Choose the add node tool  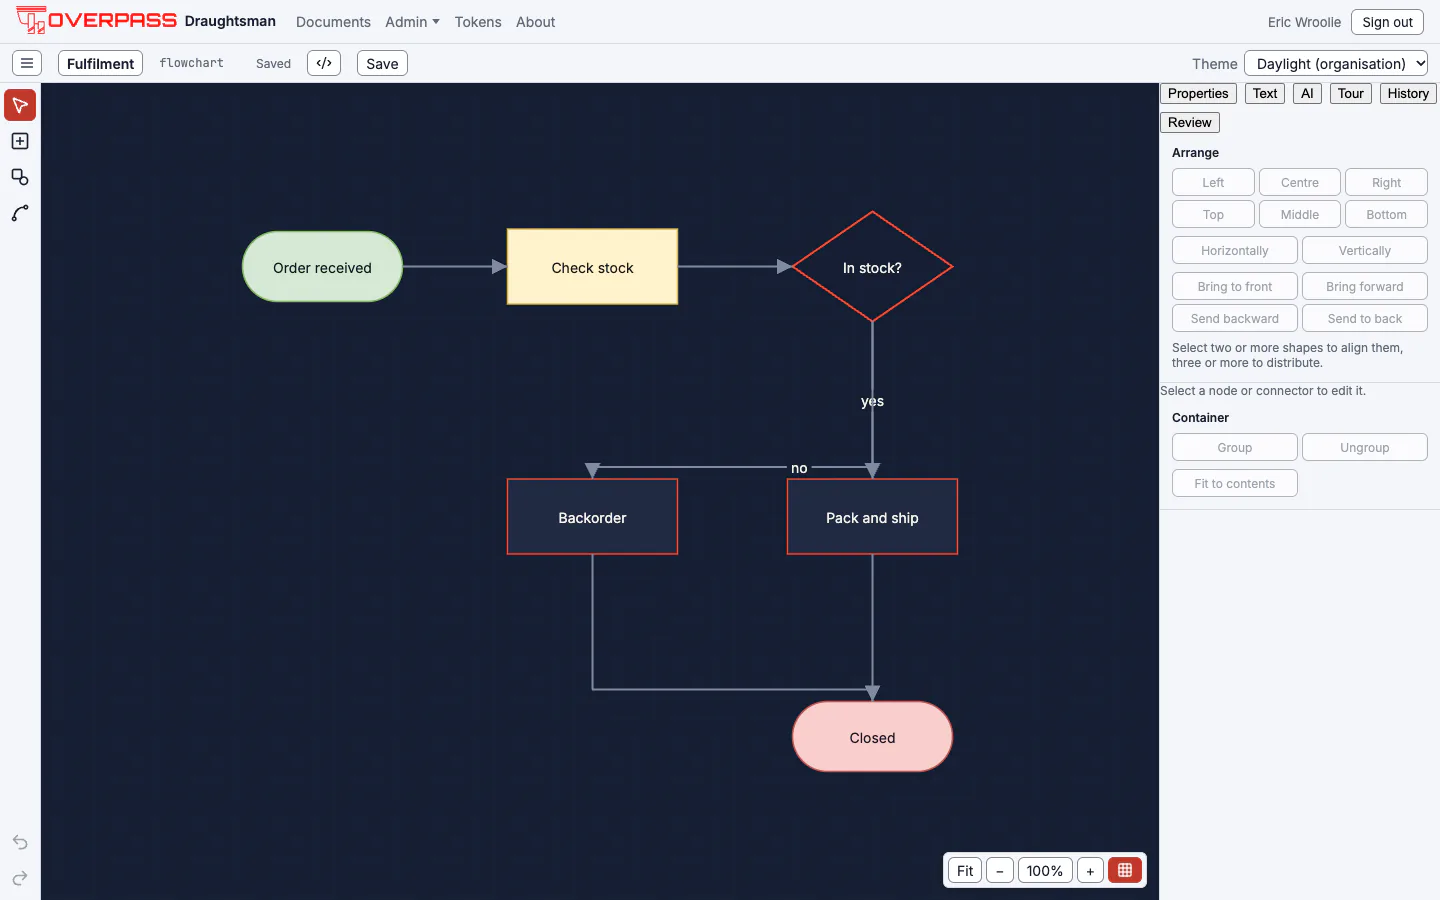point(20,141)
